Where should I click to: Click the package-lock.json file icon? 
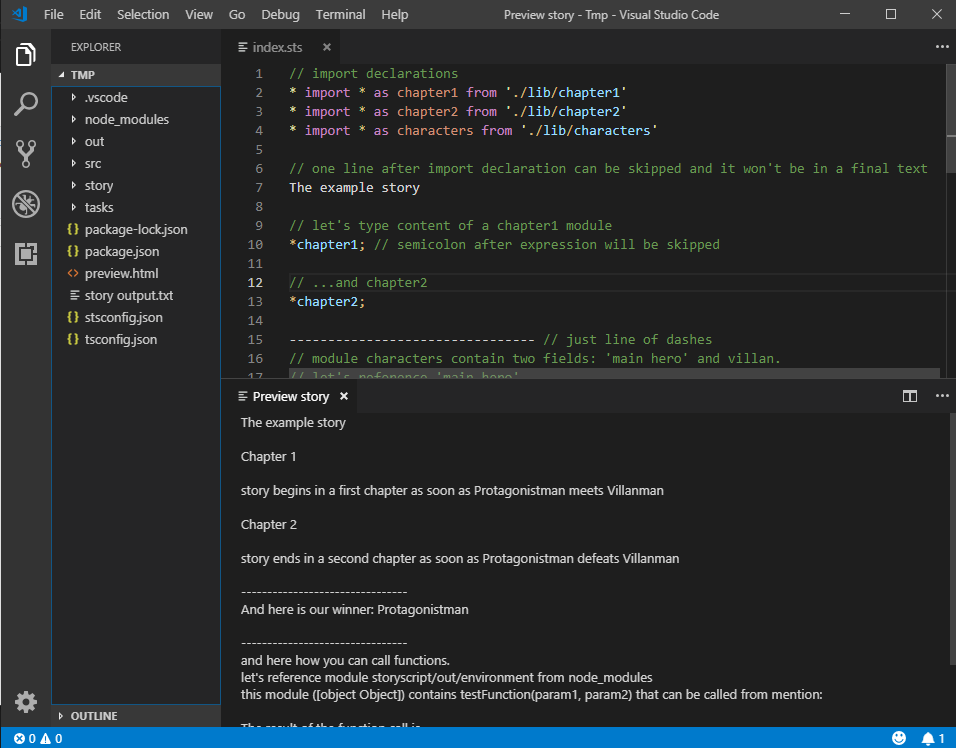pos(73,229)
